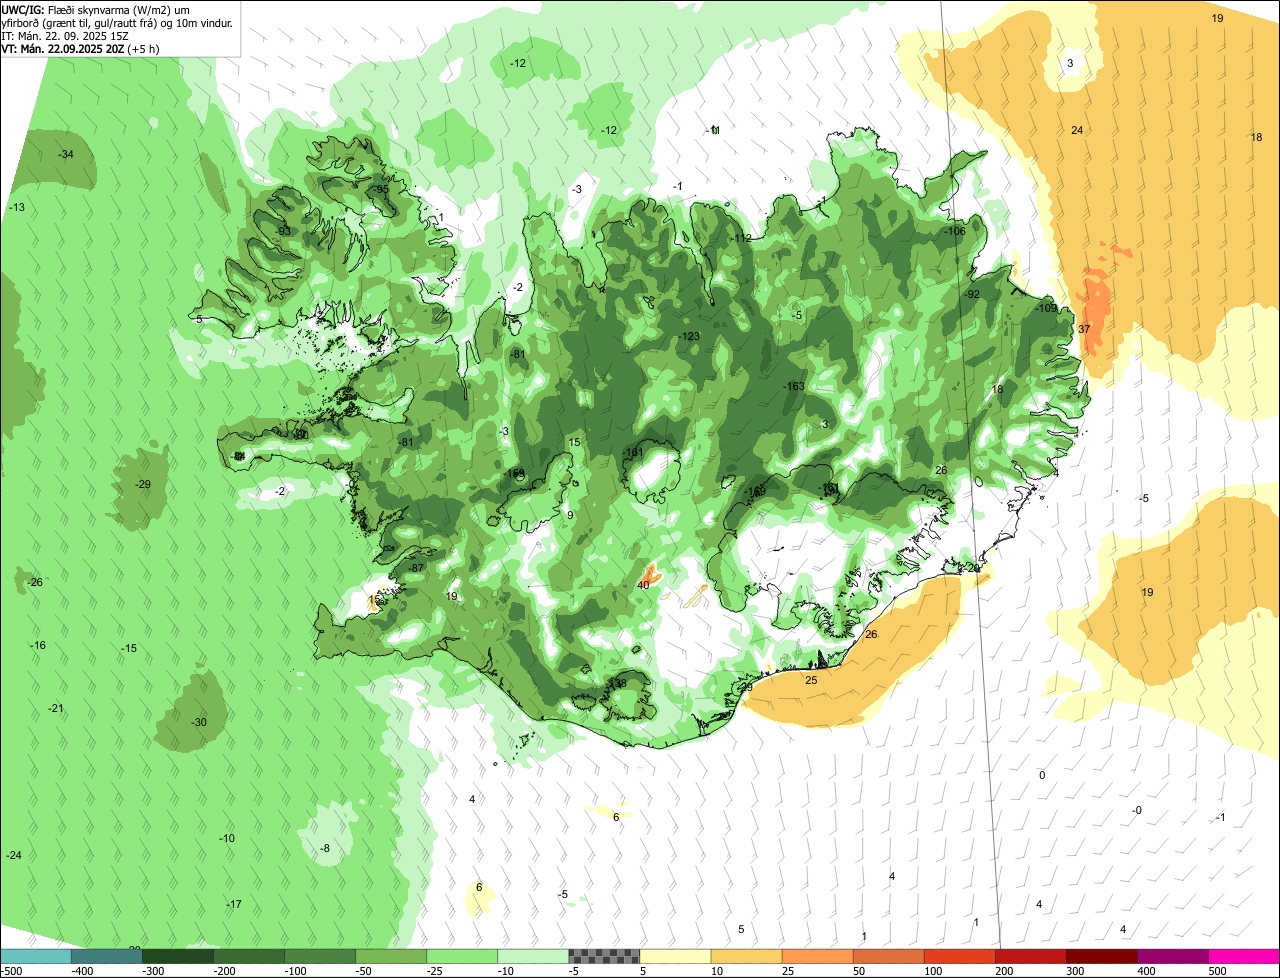1280x978 pixels.
Task: Select the color bar segment between -200 and -100
Action: pos(249,956)
